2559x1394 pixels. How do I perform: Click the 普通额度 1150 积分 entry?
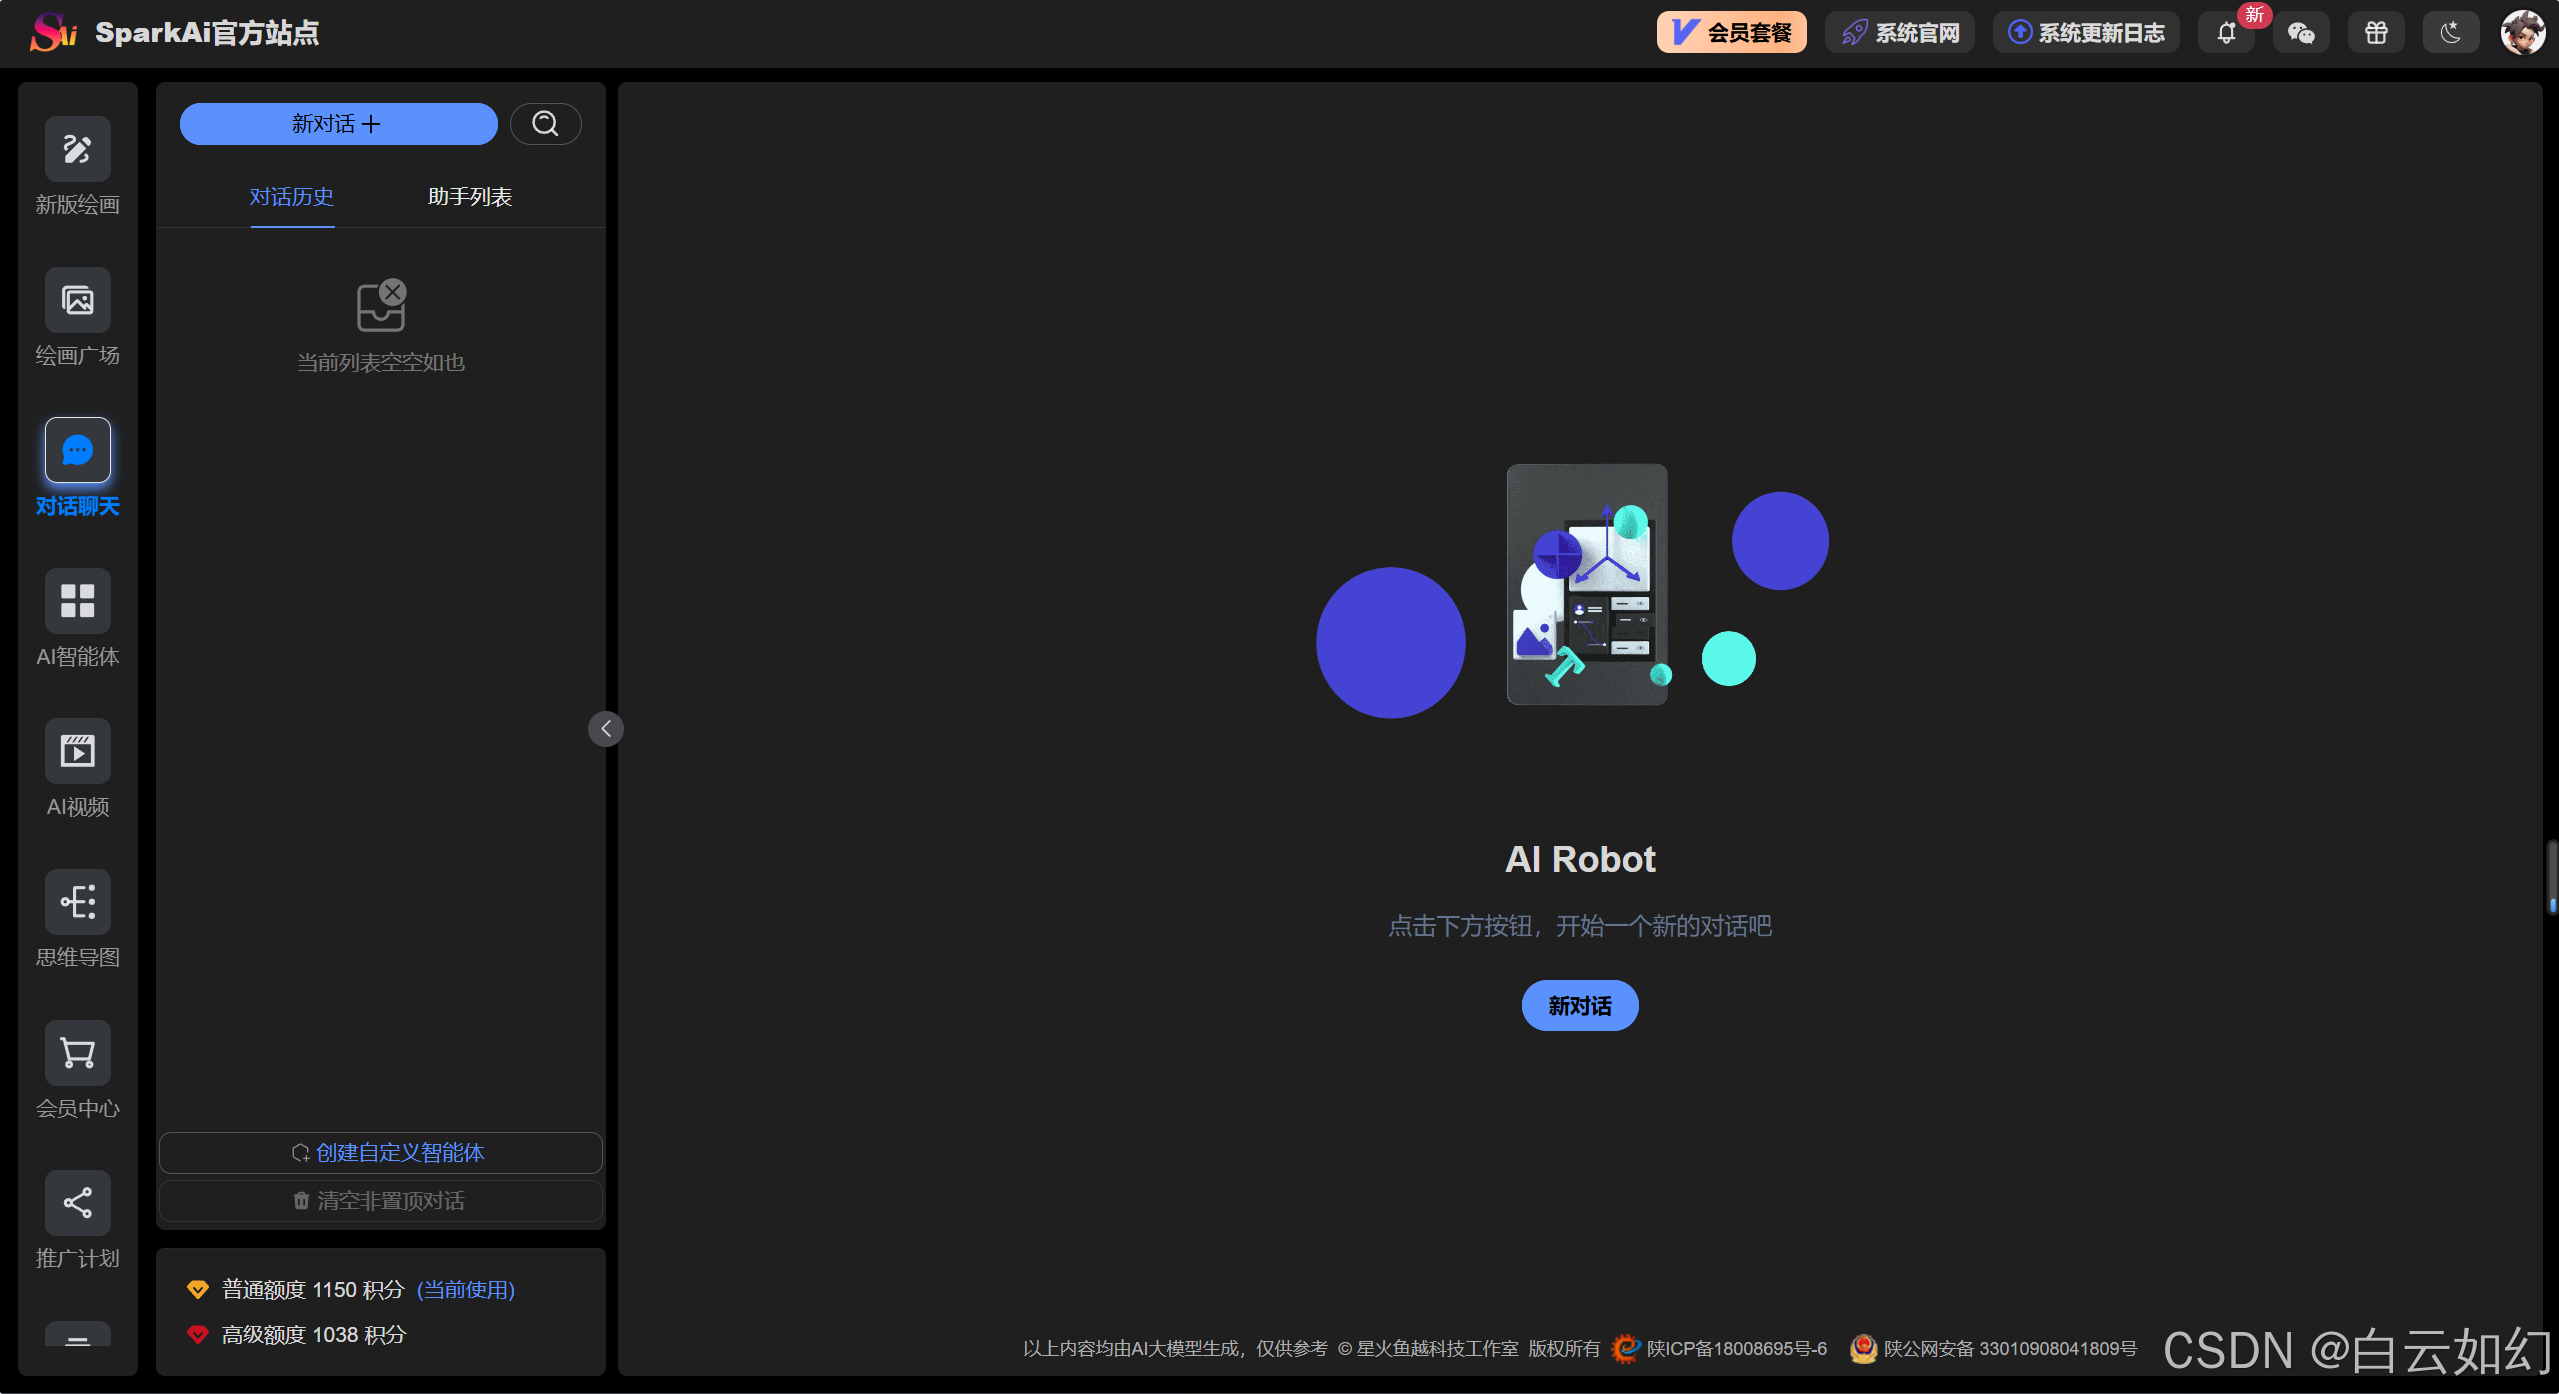(x=313, y=1290)
